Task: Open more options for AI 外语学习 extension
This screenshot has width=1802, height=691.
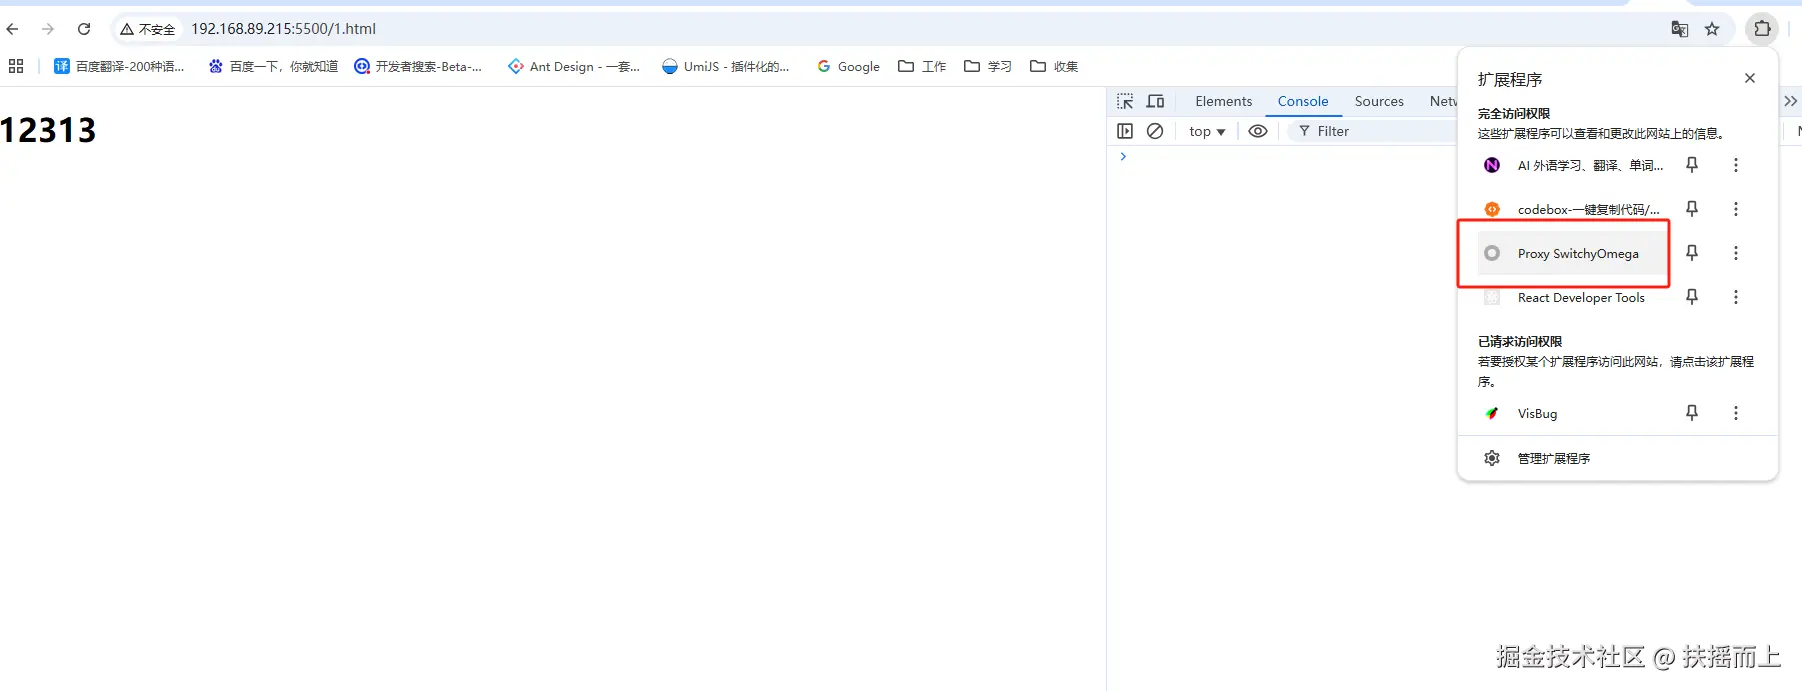Action: (x=1736, y=165)
